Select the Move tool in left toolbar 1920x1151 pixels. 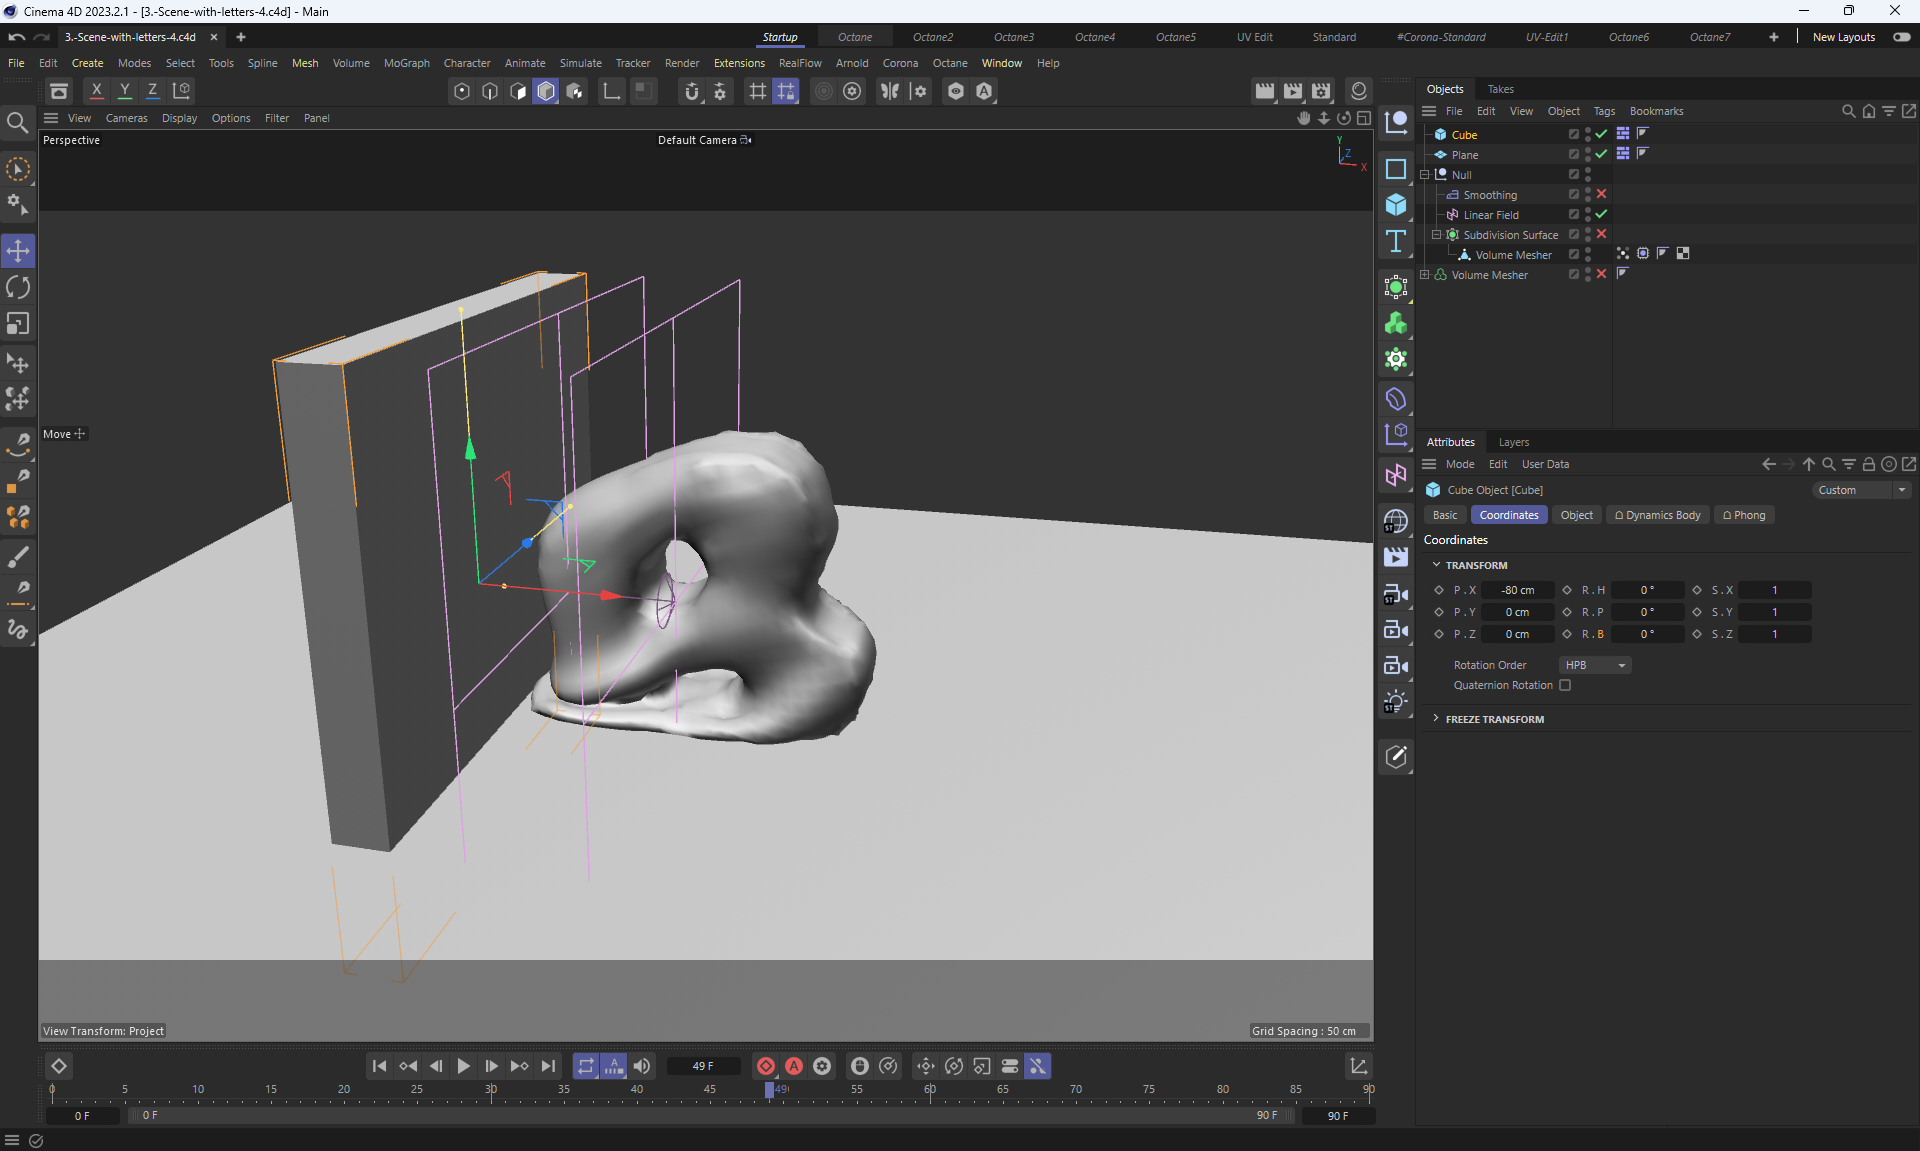[x=18, y=251]
